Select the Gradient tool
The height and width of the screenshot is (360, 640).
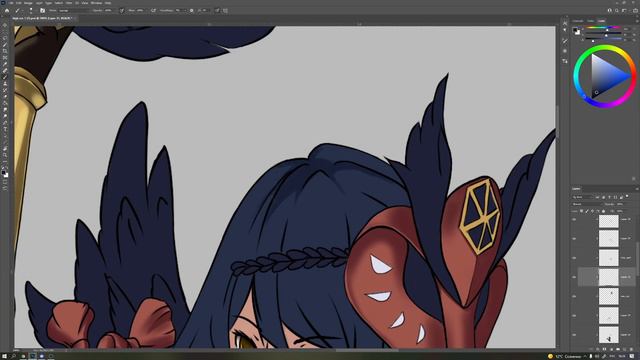[x=5, y=102]
